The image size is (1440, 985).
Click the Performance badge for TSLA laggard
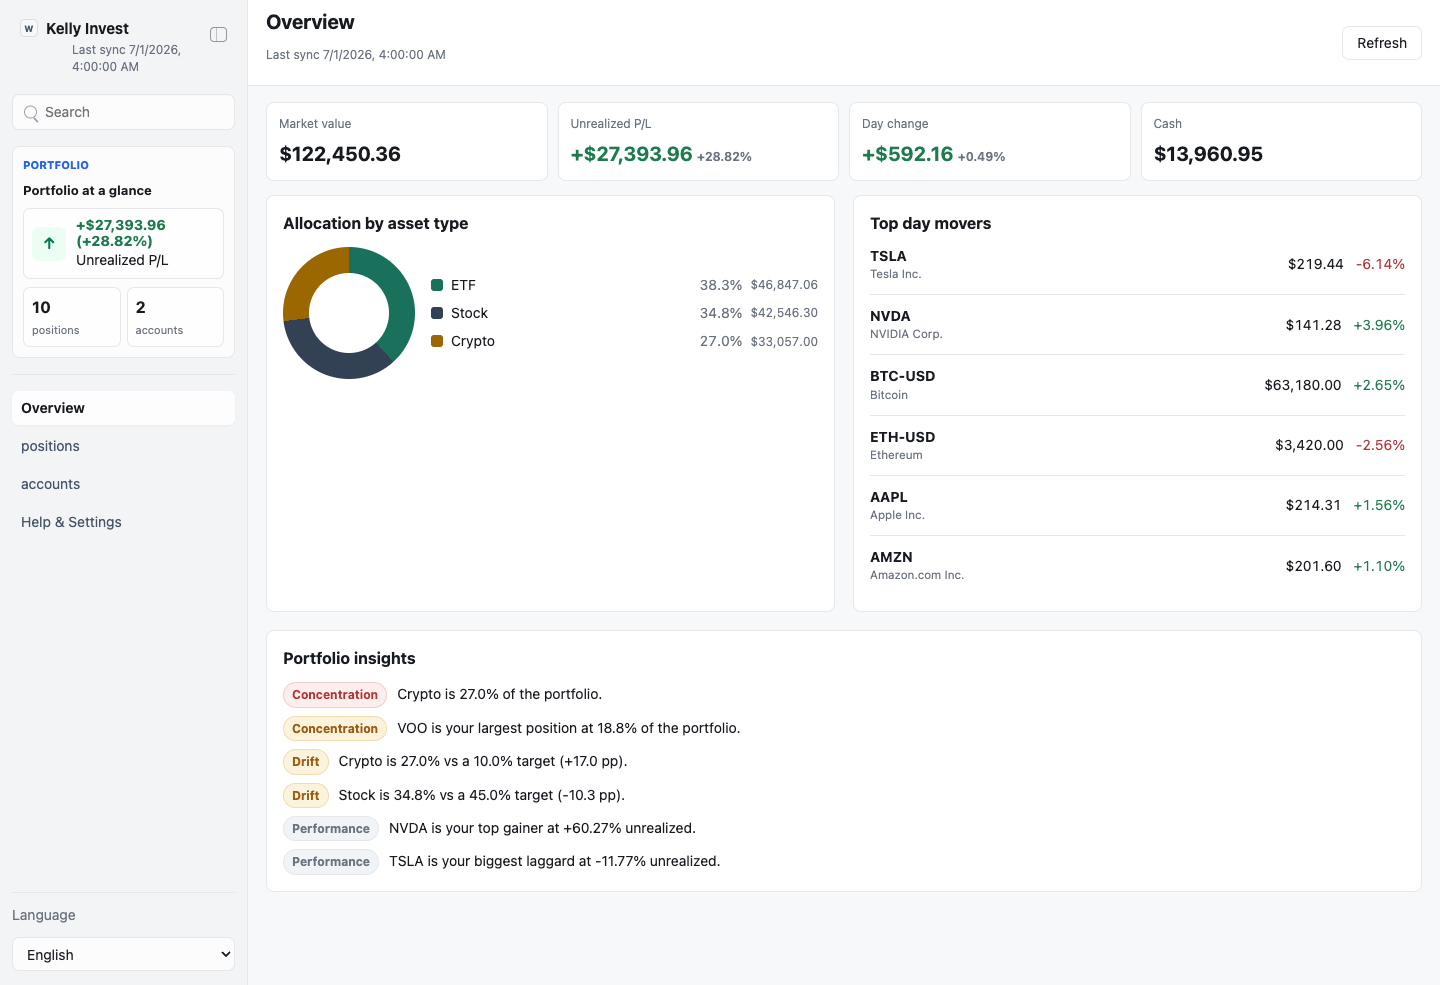tap(331, 862)
